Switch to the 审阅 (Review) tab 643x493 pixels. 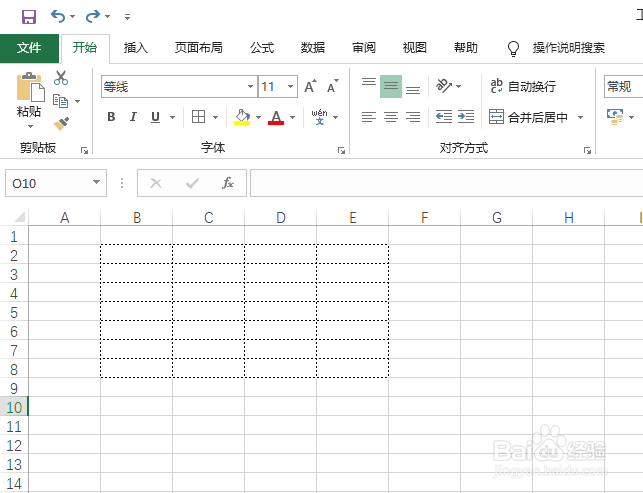click(x=364, y=48)
